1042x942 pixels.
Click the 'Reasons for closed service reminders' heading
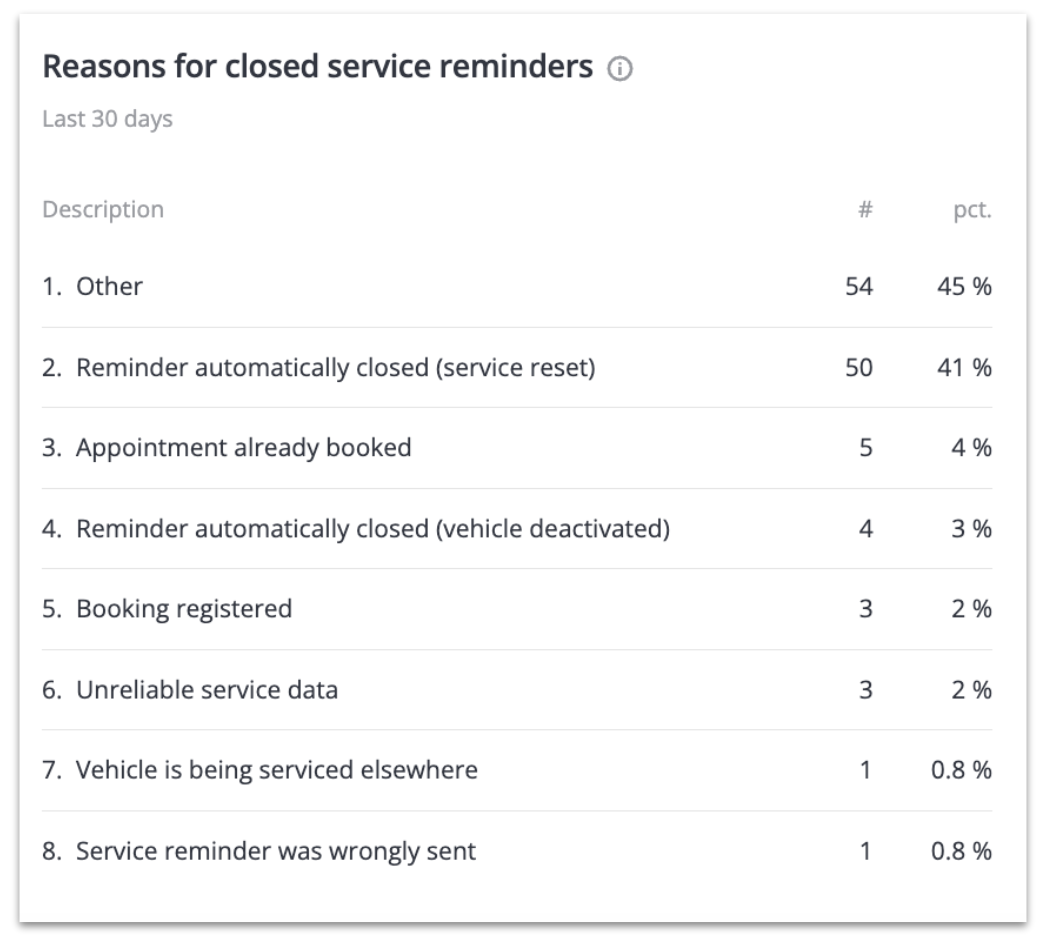tap(317, 67)
